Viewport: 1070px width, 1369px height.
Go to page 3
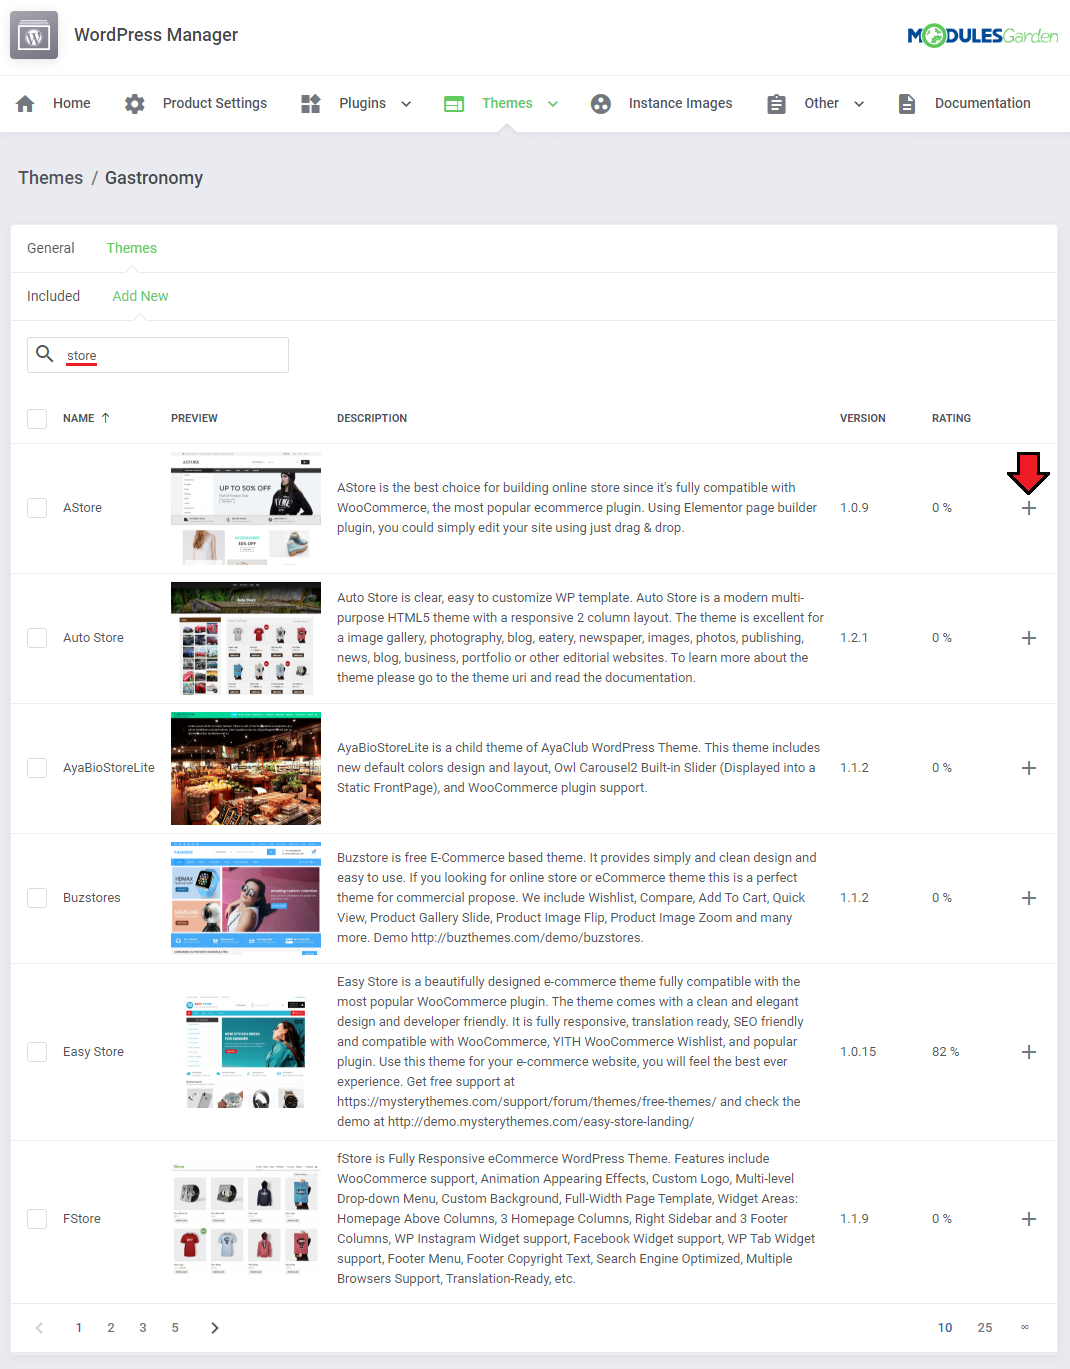(143, 1328)
